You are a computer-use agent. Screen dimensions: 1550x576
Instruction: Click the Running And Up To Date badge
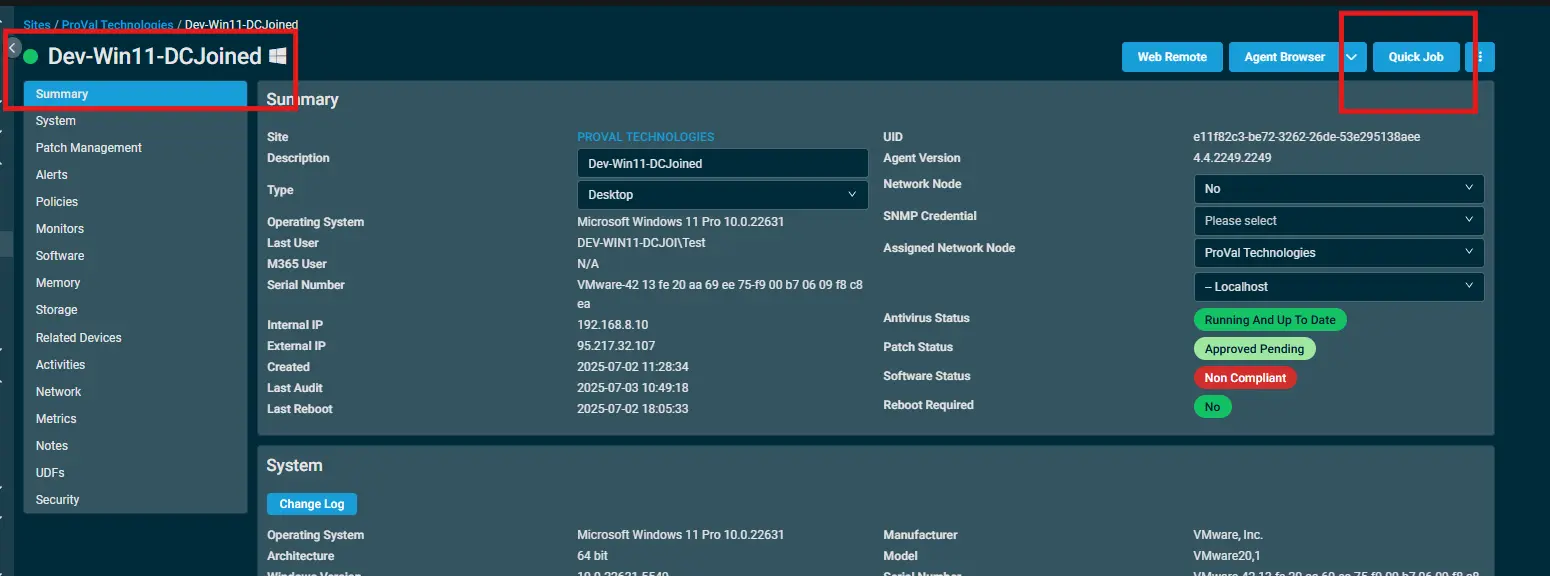tap(1270, 320)
